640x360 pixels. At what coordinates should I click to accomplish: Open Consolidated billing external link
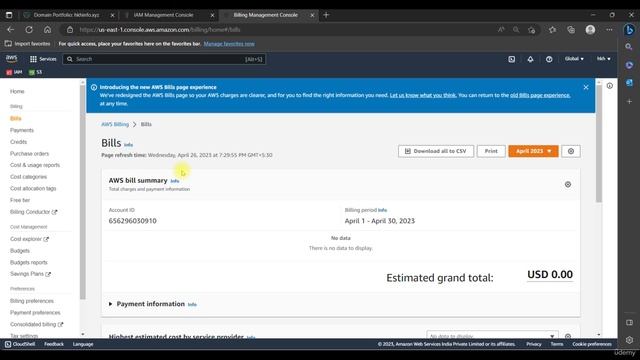click(x=37, y=324)
